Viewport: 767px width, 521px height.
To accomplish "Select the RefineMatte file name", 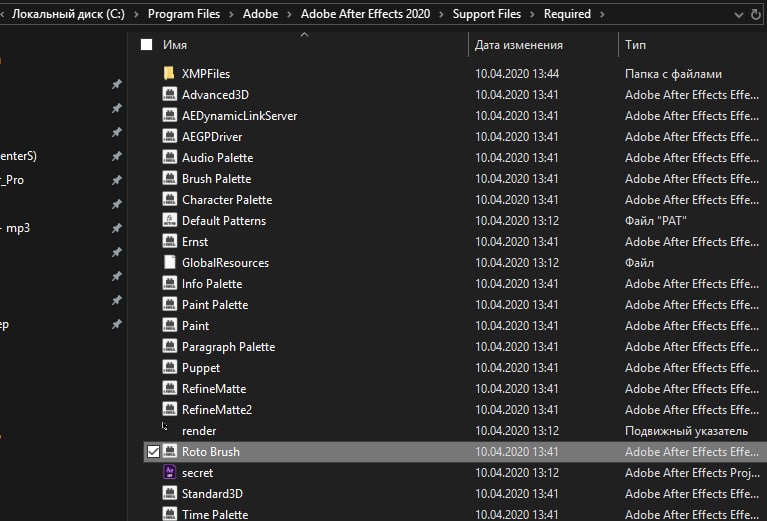I will (x=214, y=389).
